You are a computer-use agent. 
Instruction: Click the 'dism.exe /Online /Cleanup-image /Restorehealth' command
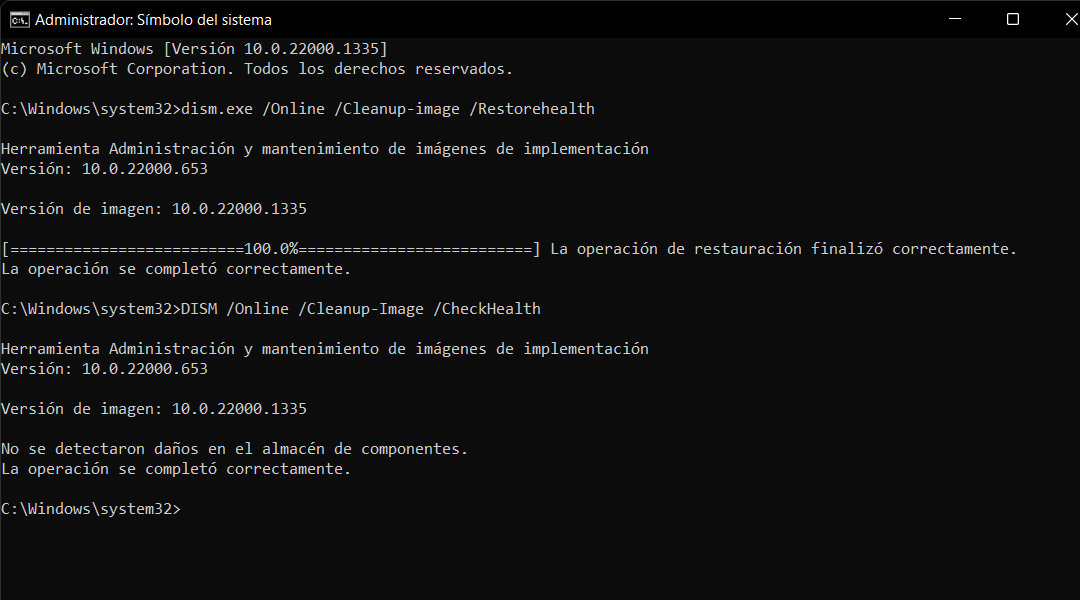point(388,109)
